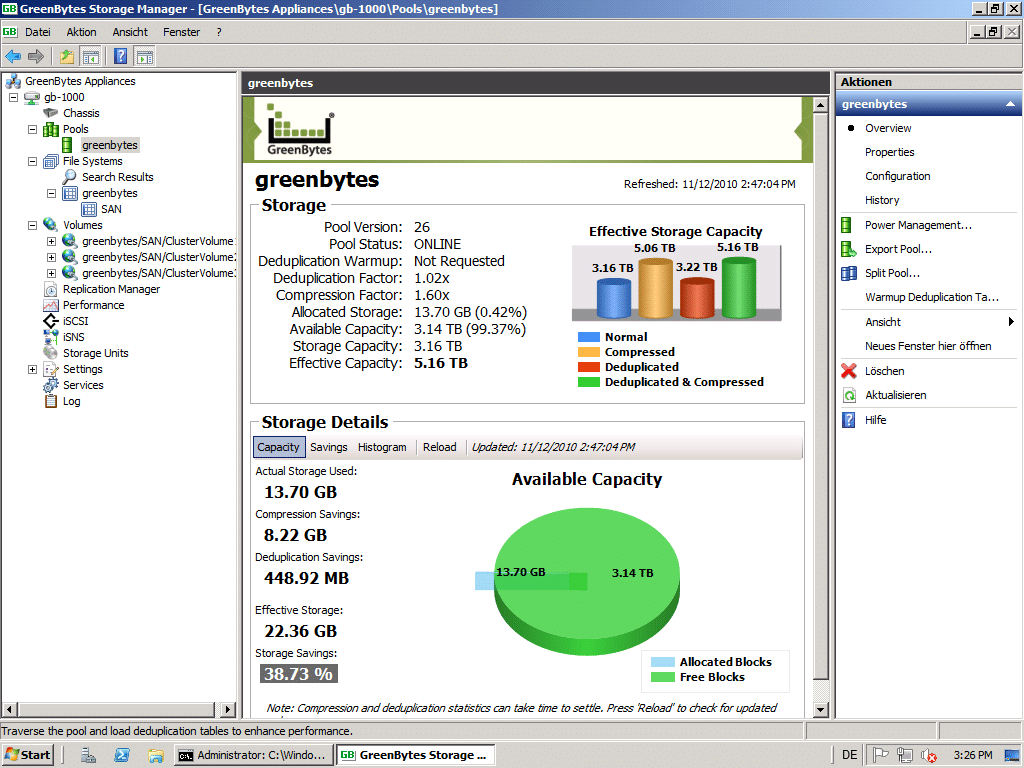
Task: Switch to the Savings view
Action: tap(328, 447)
